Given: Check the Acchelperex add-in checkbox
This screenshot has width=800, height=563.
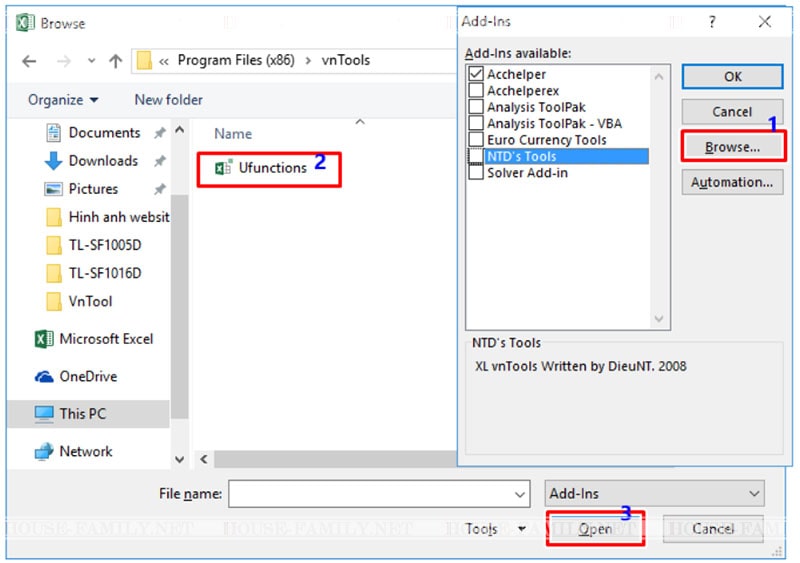Looking at the screenshot, I should [x=476, y=90].
